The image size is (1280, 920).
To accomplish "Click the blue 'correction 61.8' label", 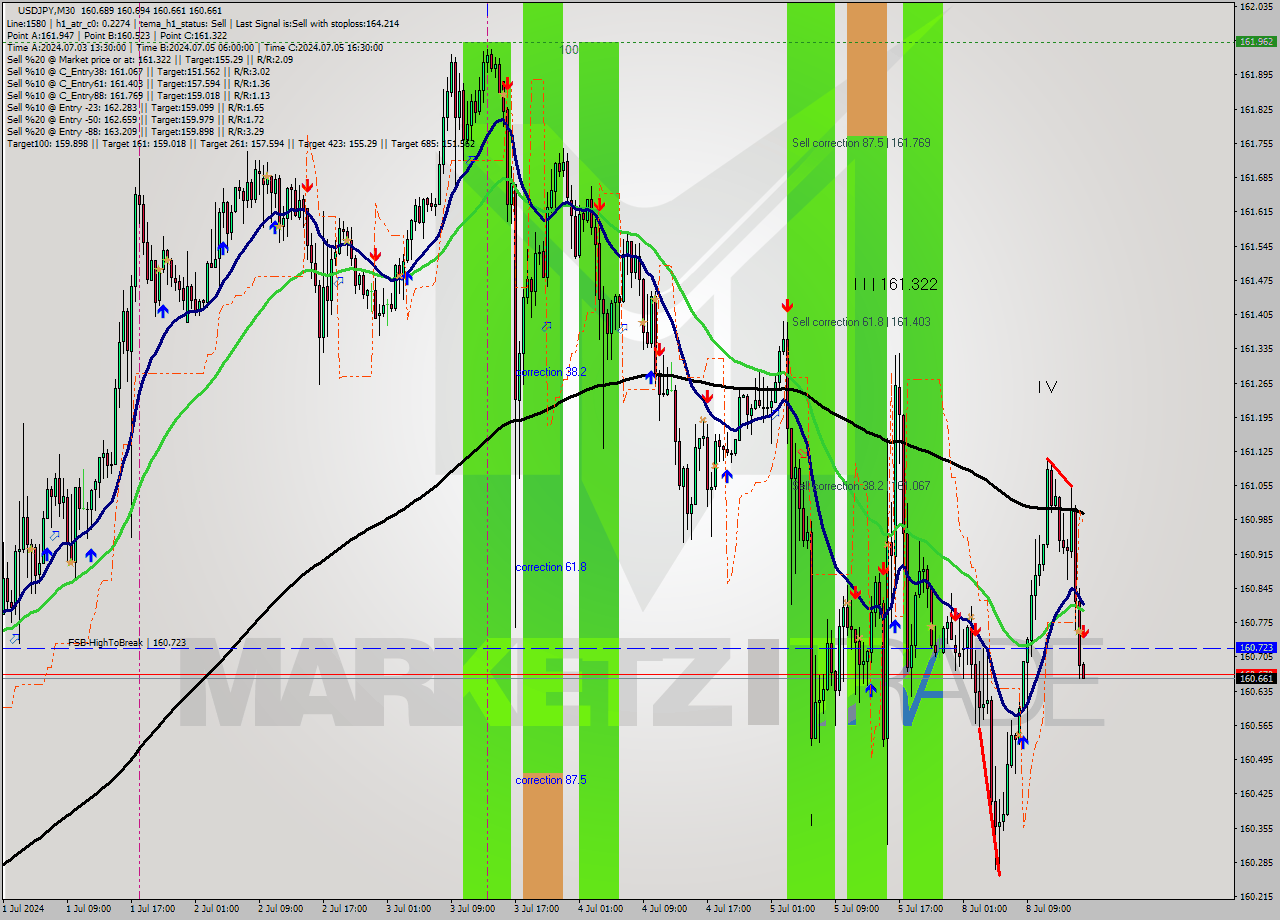I will [x=550, y=567].
